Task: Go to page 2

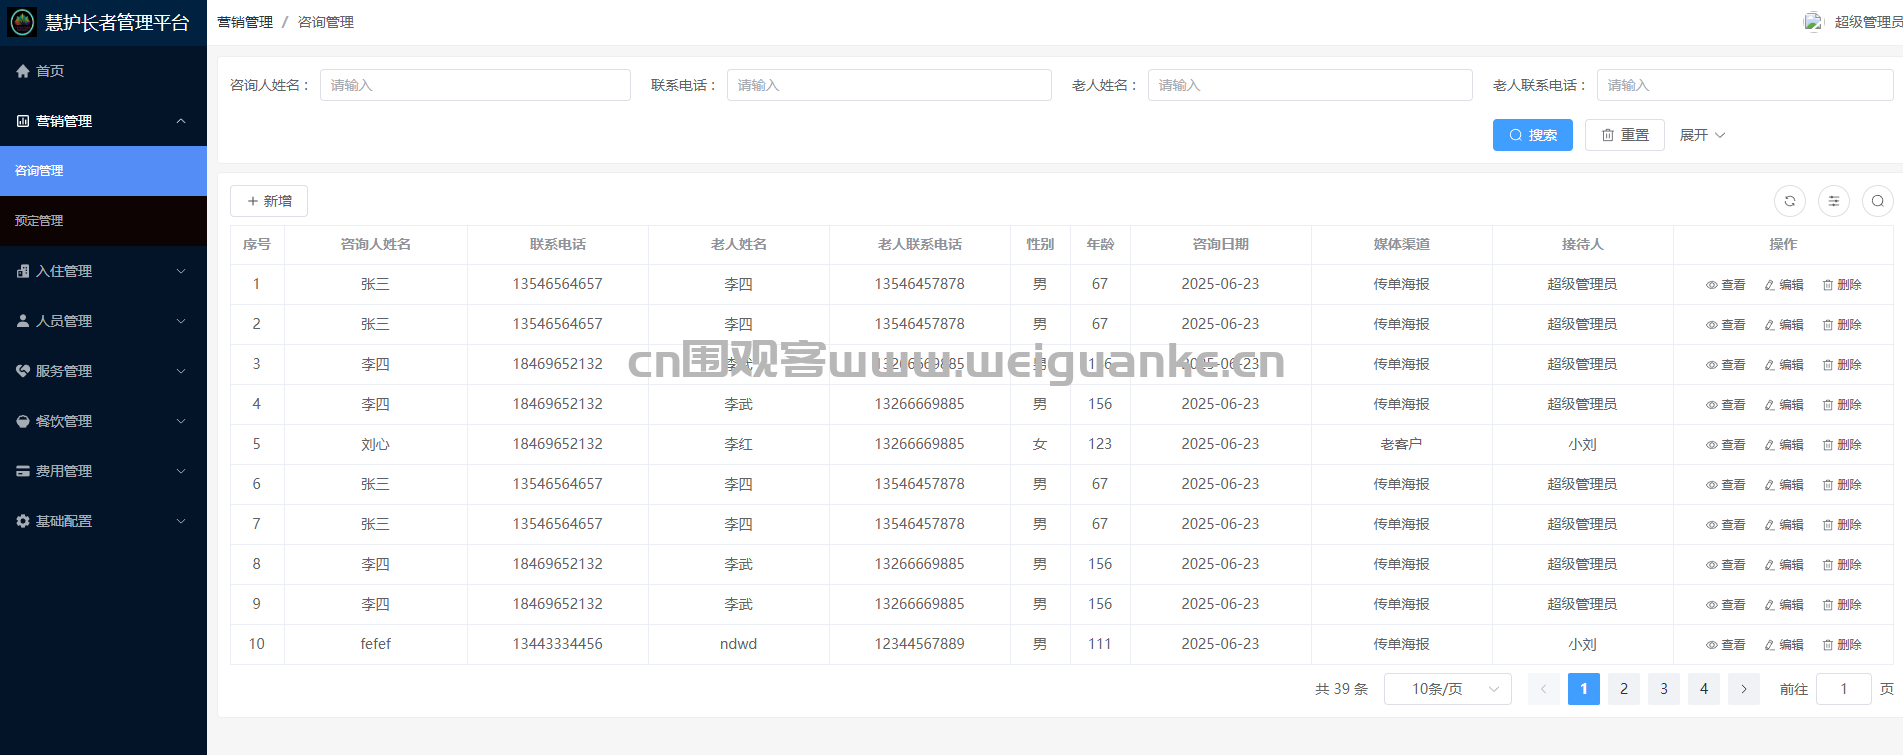Action: 1624,689
